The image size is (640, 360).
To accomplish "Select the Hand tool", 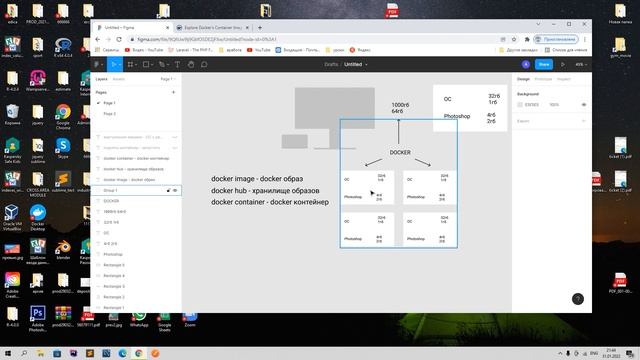I will click(x=191, y=64).
